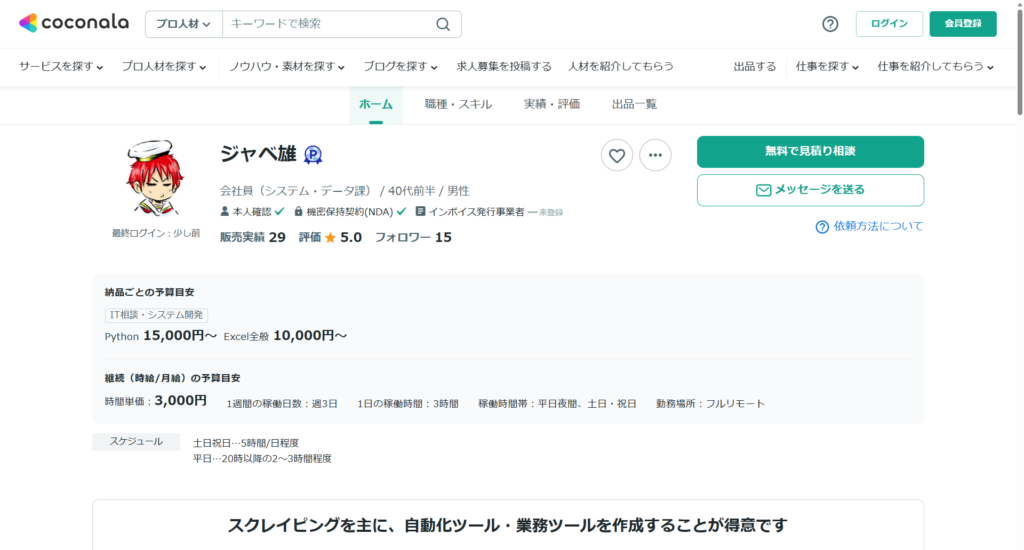Image resolution: width=1024 pixels, height=550 pixels.
Task: Click the blue PRO badge icon
Action: [313, 155]
